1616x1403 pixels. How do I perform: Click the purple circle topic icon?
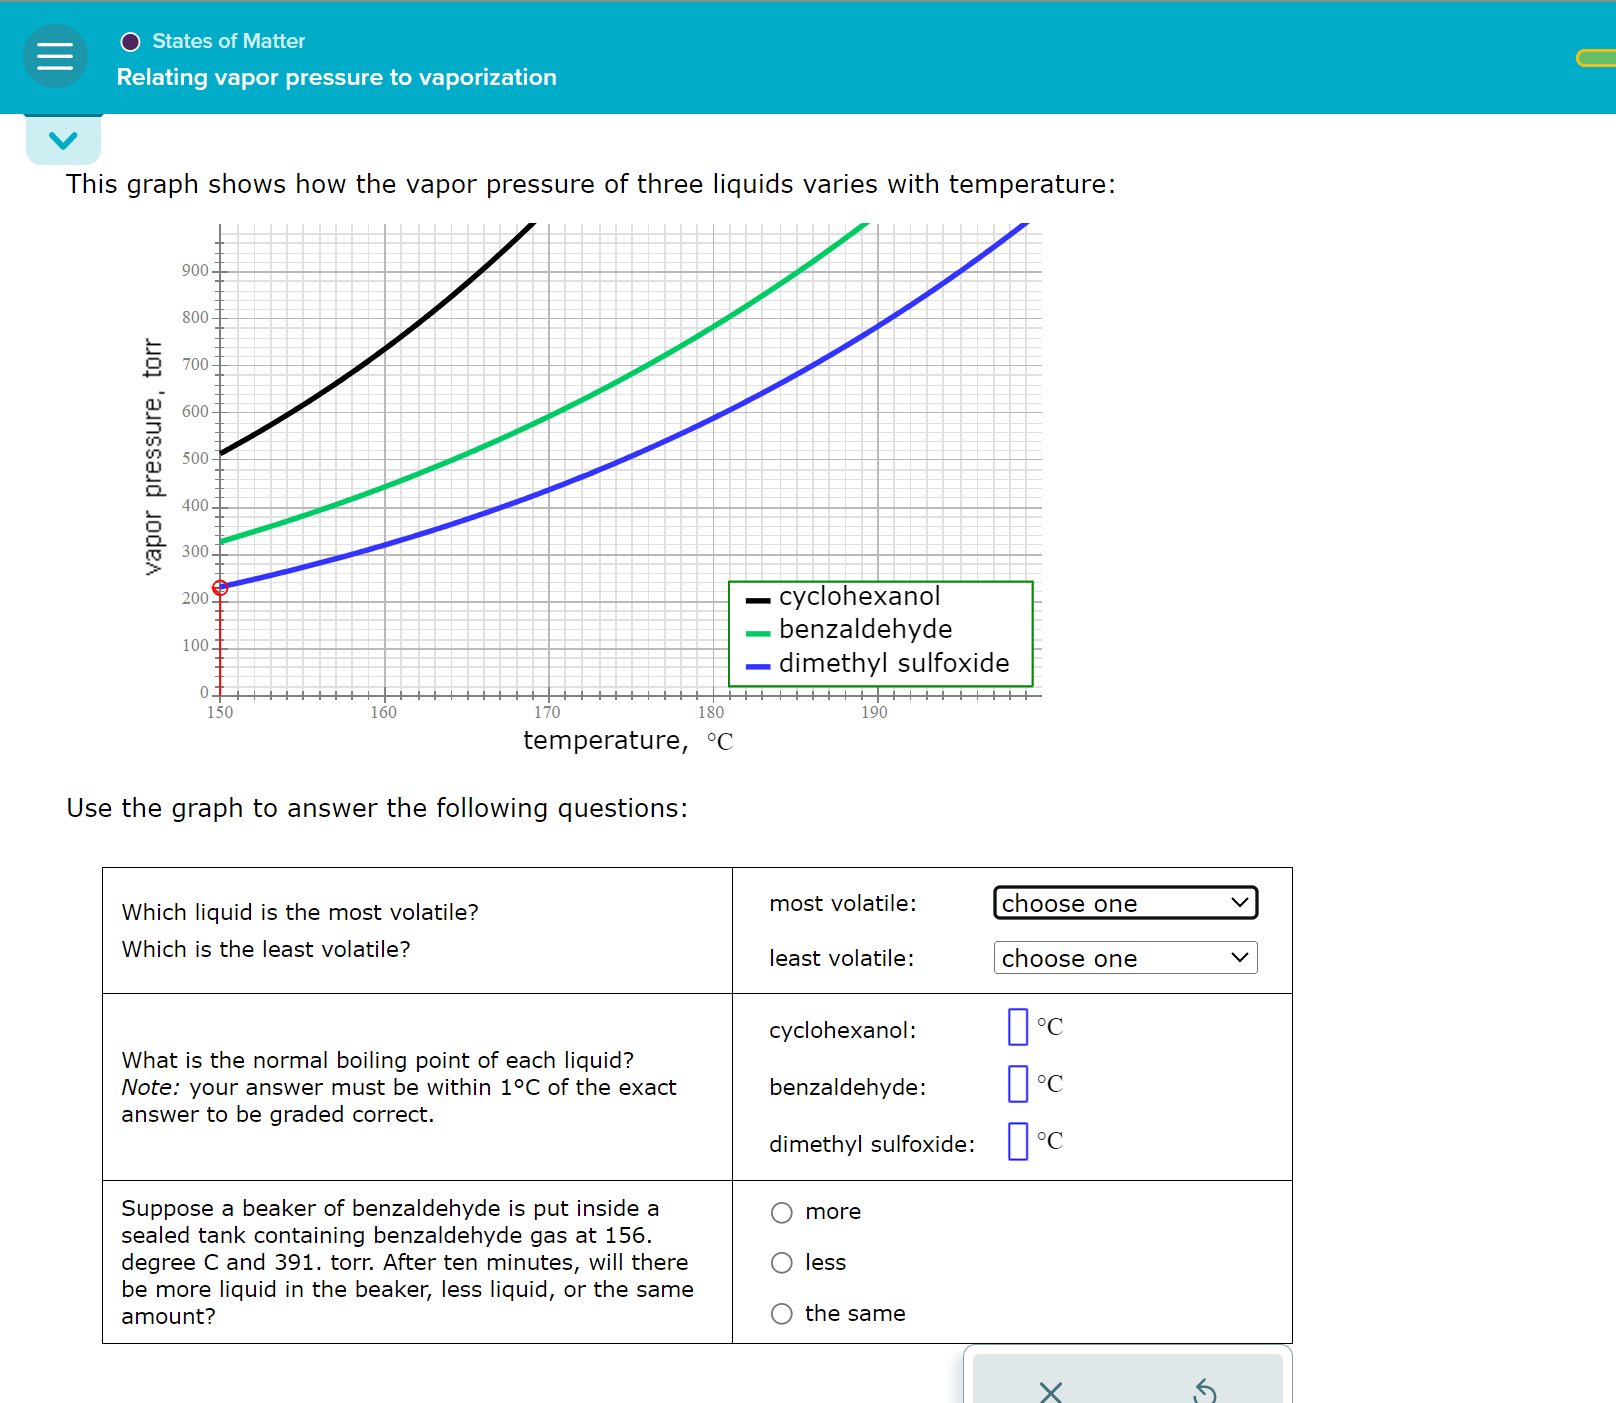click(x=130, y=42)
